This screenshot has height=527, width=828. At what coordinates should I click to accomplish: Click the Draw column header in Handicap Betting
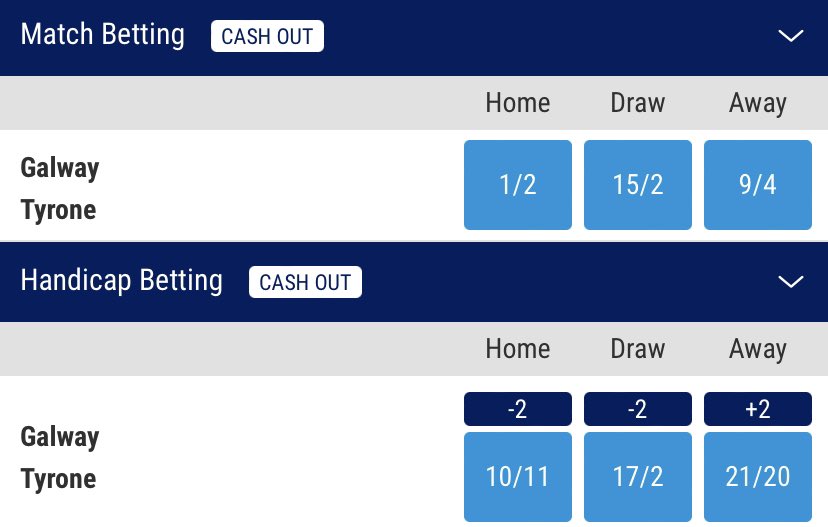[638, 349]
